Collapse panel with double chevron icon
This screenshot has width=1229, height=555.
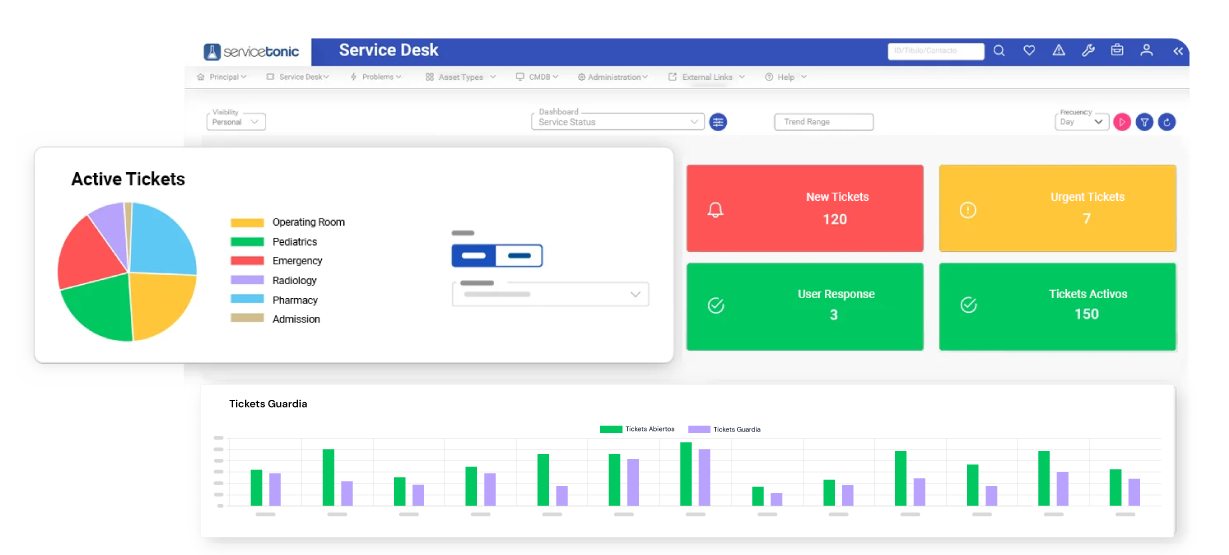pyautogui.click(x=1178, y=51)
